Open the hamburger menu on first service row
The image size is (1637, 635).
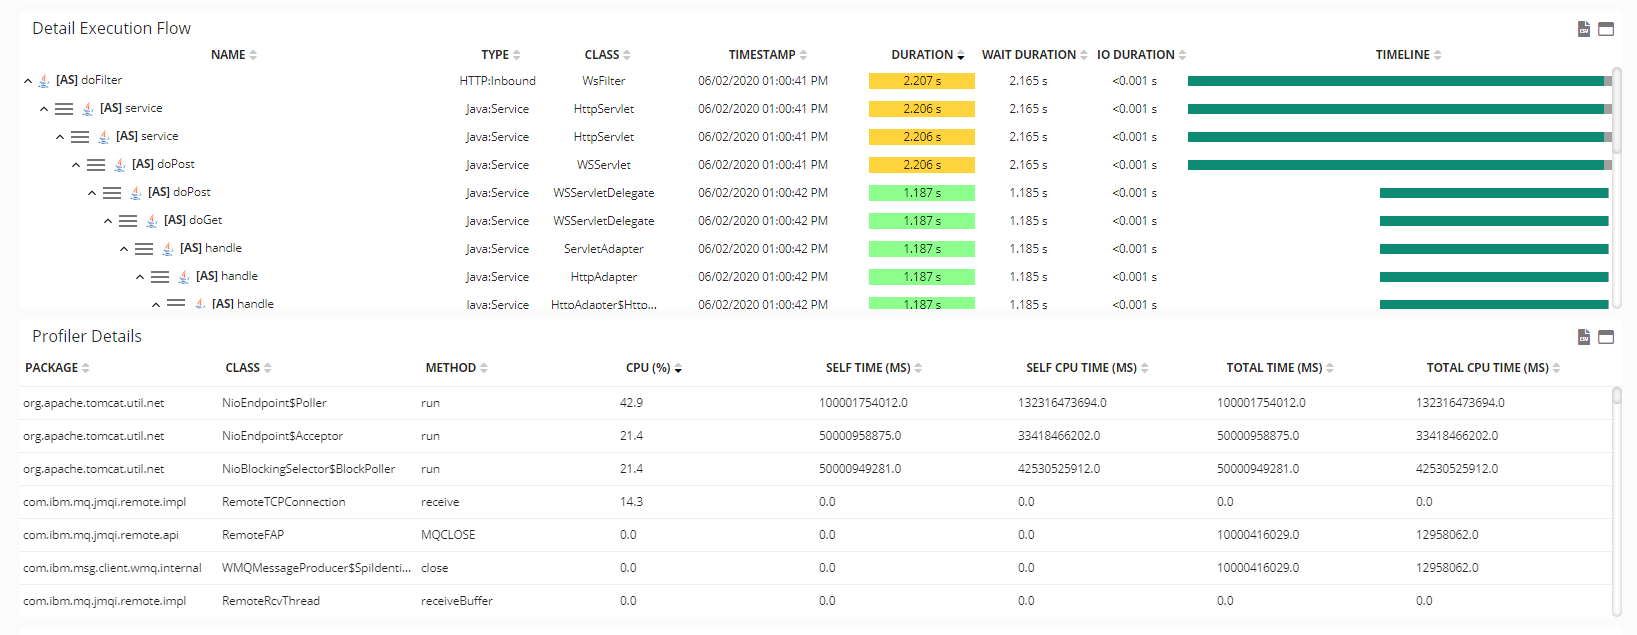click(x=64, y=109)
